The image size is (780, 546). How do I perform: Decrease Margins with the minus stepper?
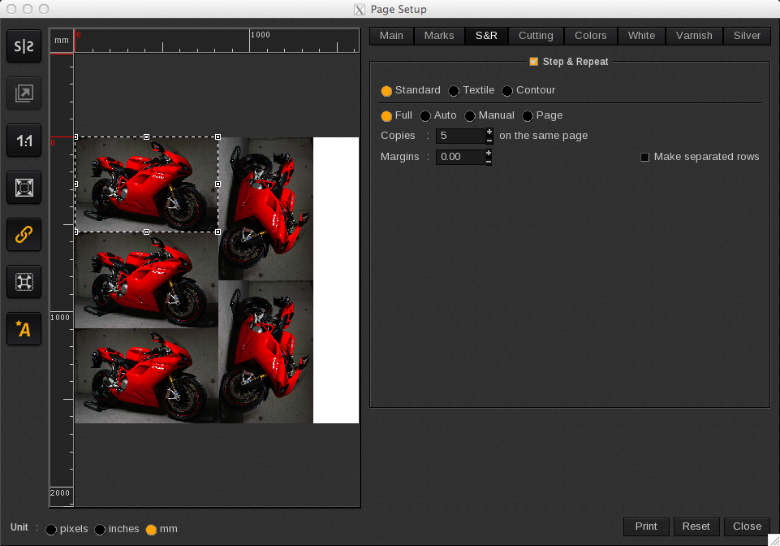489,161
